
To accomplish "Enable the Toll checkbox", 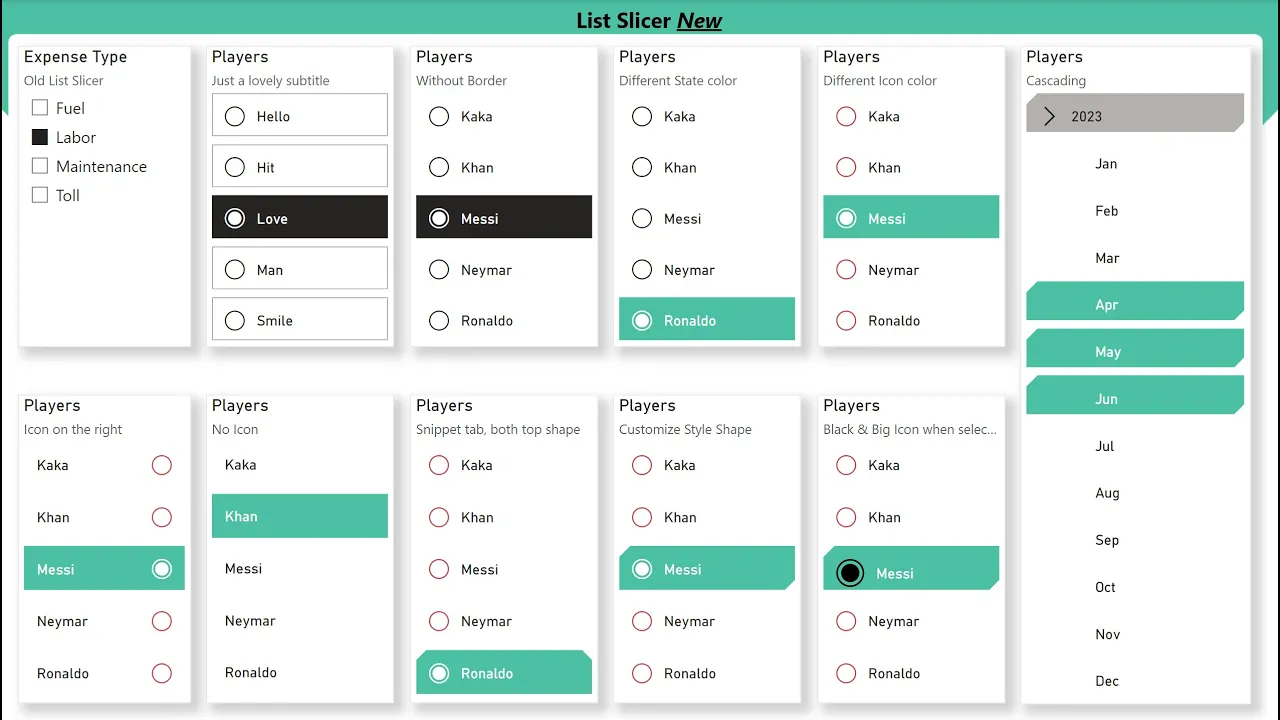I will click(x=40, y=195).
